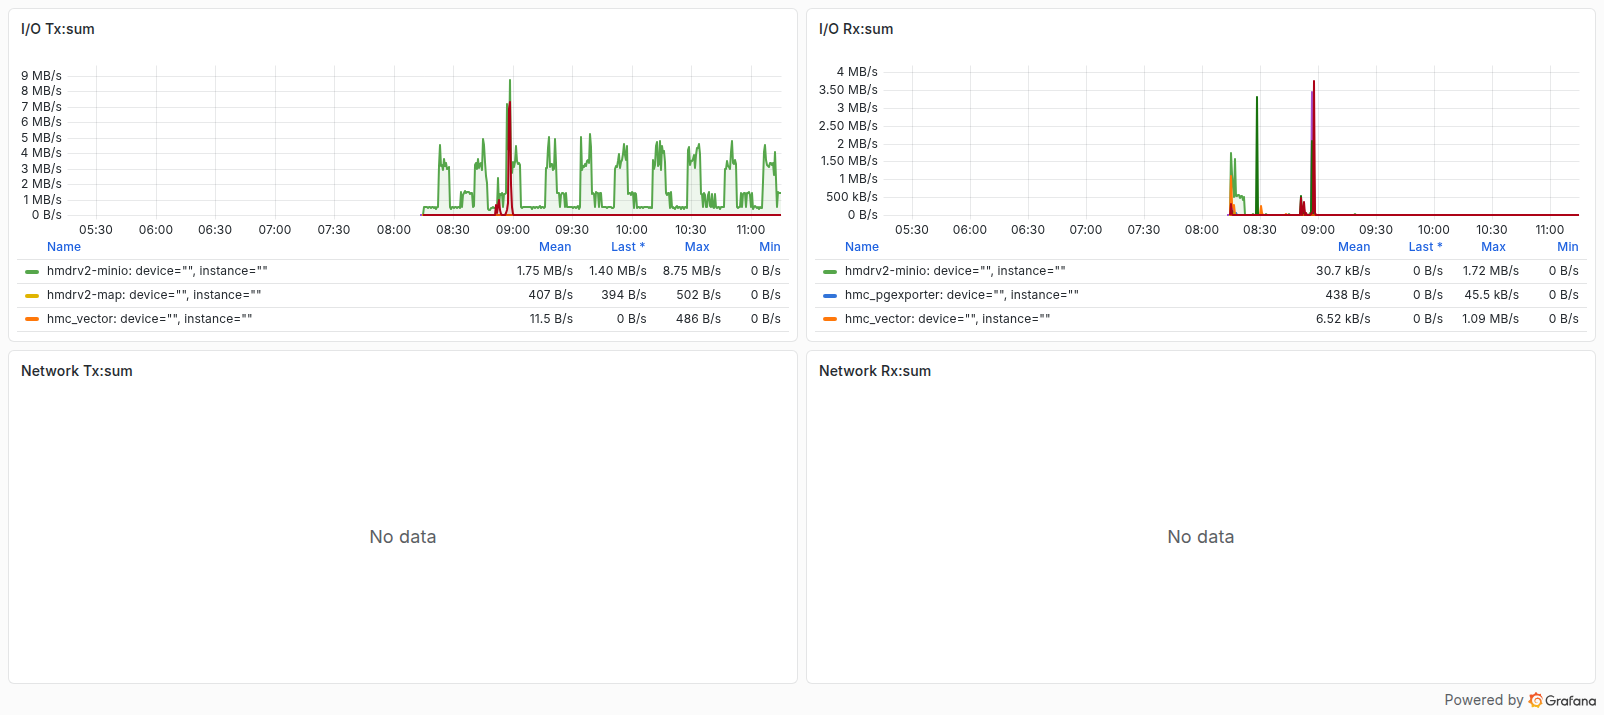Click the orange hmc_vector swatch in I/O Rx legend

point(830,319)
